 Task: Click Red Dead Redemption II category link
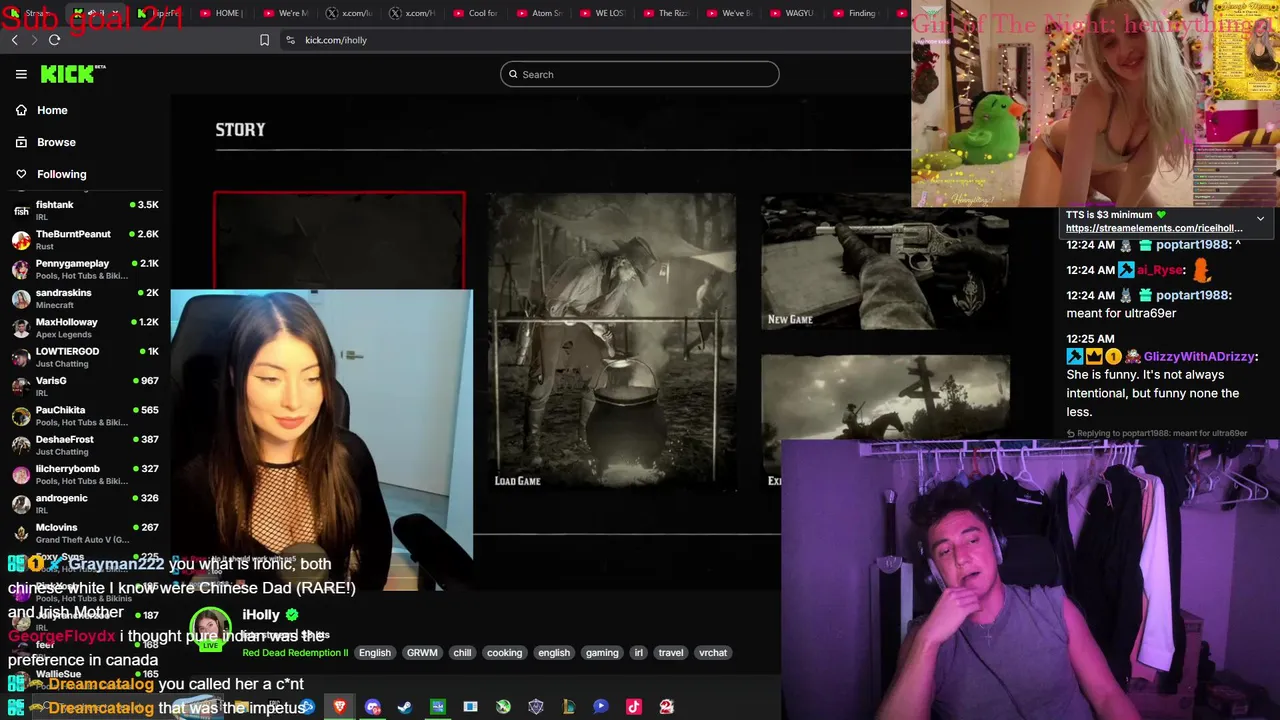point(295,653)
